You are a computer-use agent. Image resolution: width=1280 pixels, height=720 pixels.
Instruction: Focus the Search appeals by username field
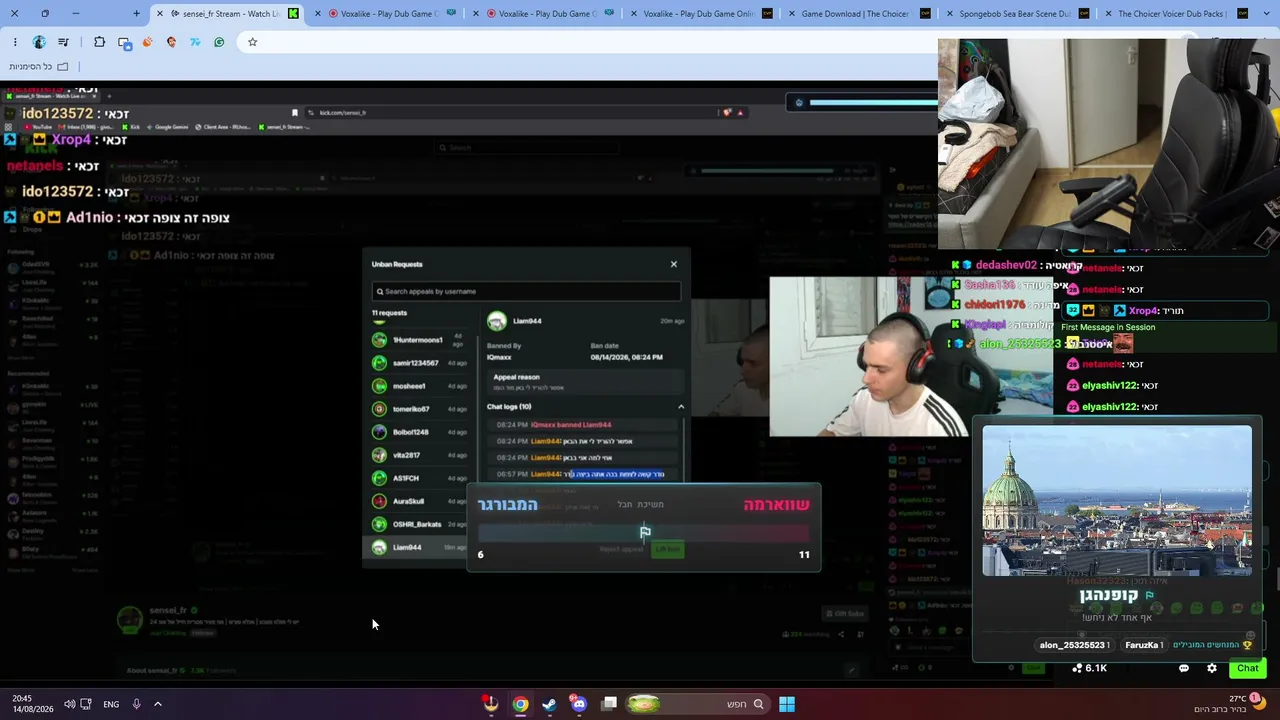pyautogui.click(x=526, y=291)
